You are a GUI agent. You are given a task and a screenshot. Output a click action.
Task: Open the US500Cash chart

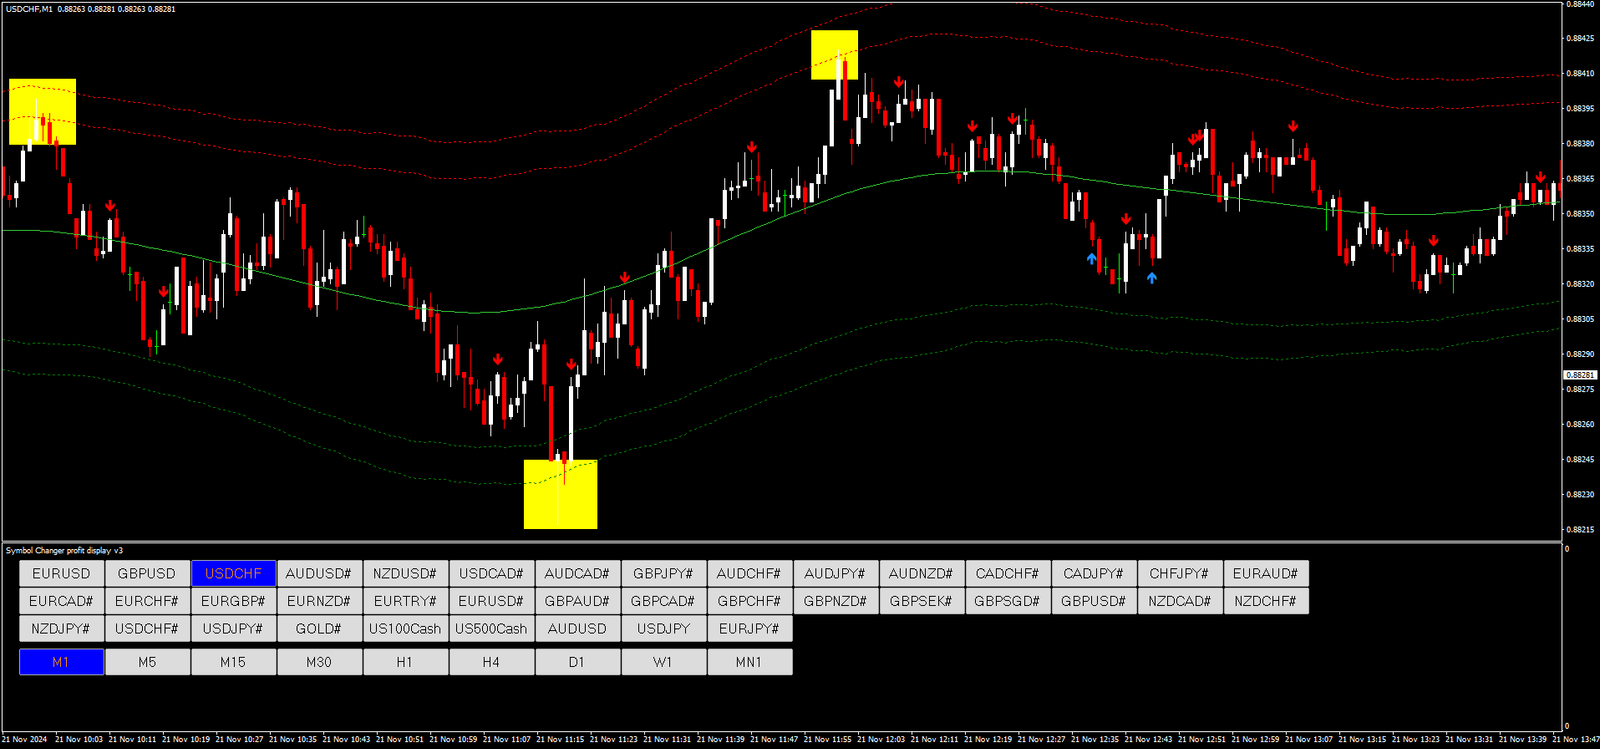[491, 629]
